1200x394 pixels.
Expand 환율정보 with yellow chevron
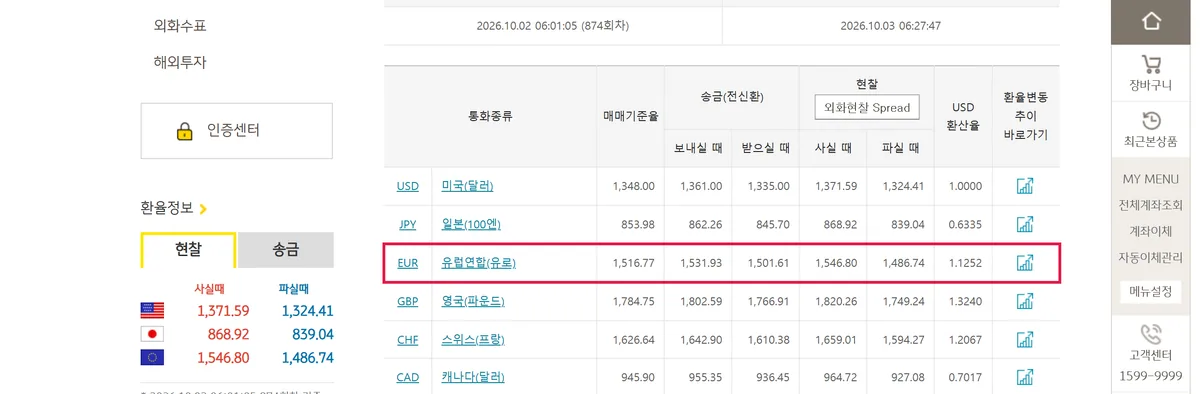click(203, 209)
